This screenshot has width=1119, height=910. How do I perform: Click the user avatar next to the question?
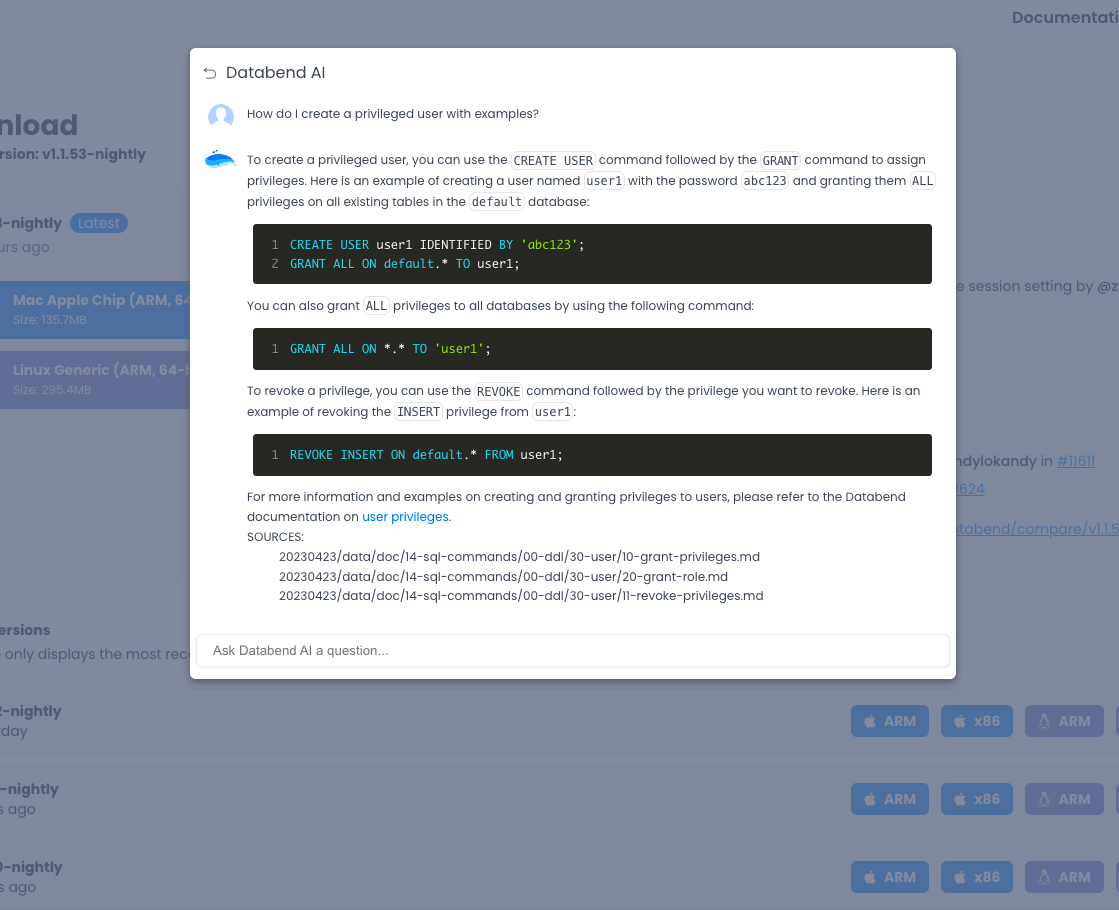pyautogui.click(x=221, y=115)
